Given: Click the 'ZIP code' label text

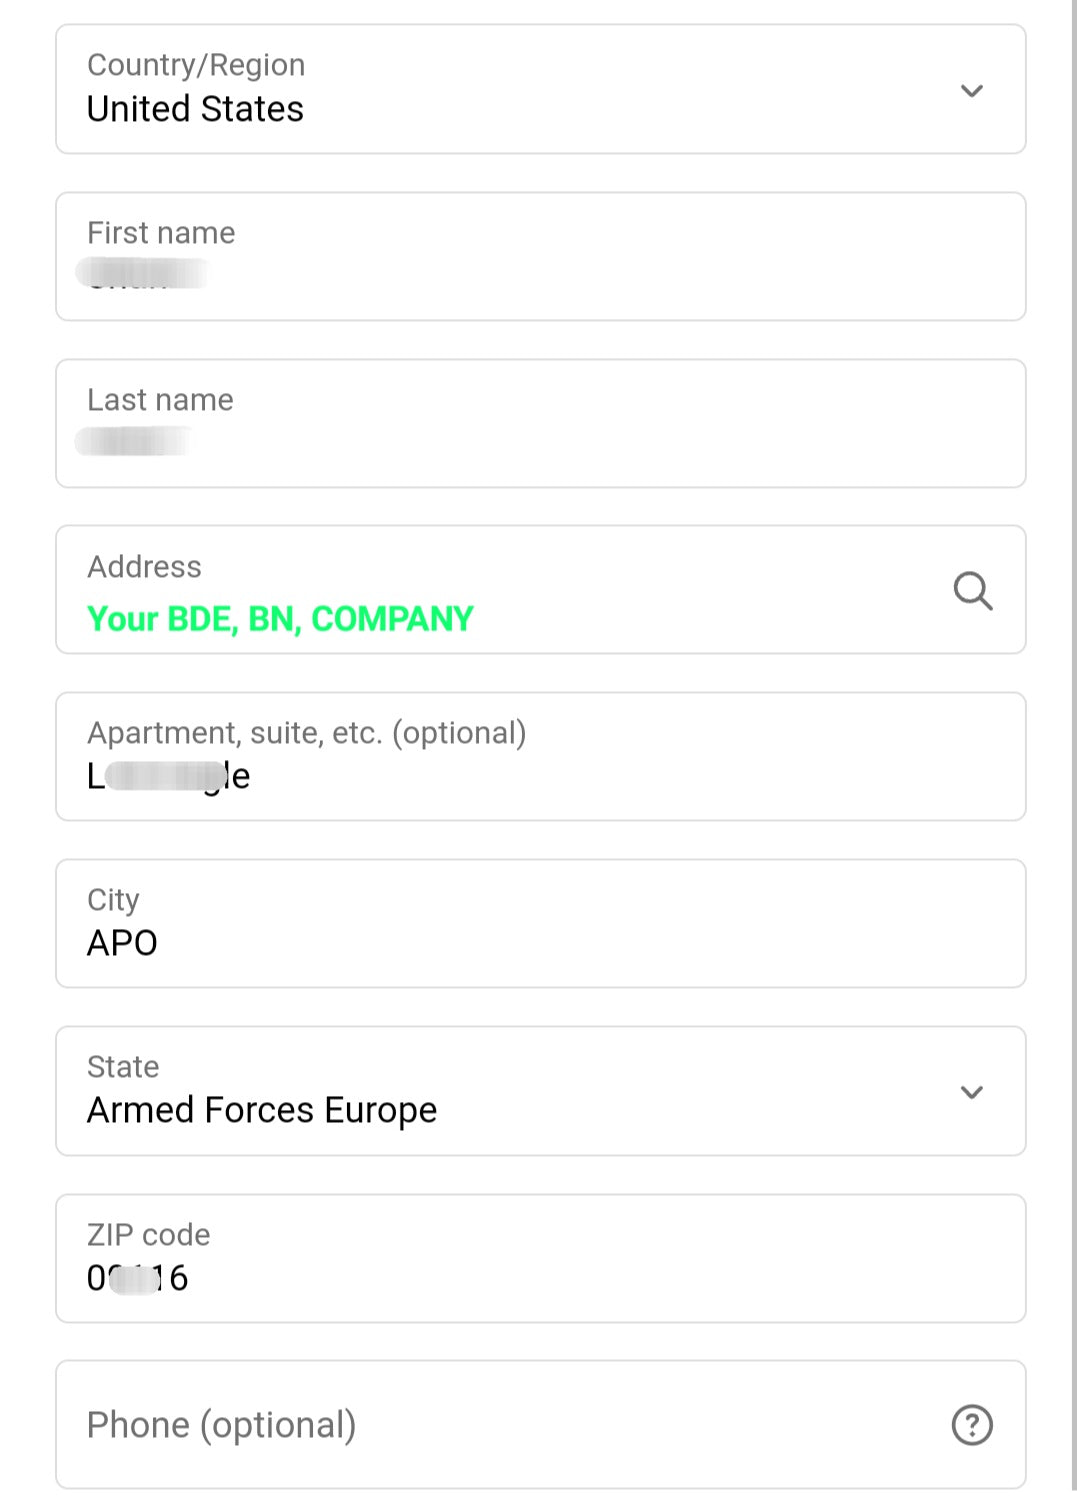Looking at the screenshot, I should (148, 1235).
